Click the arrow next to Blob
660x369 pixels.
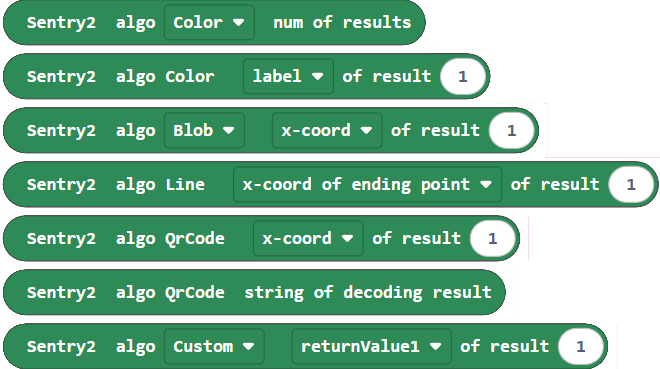point(229,130)
